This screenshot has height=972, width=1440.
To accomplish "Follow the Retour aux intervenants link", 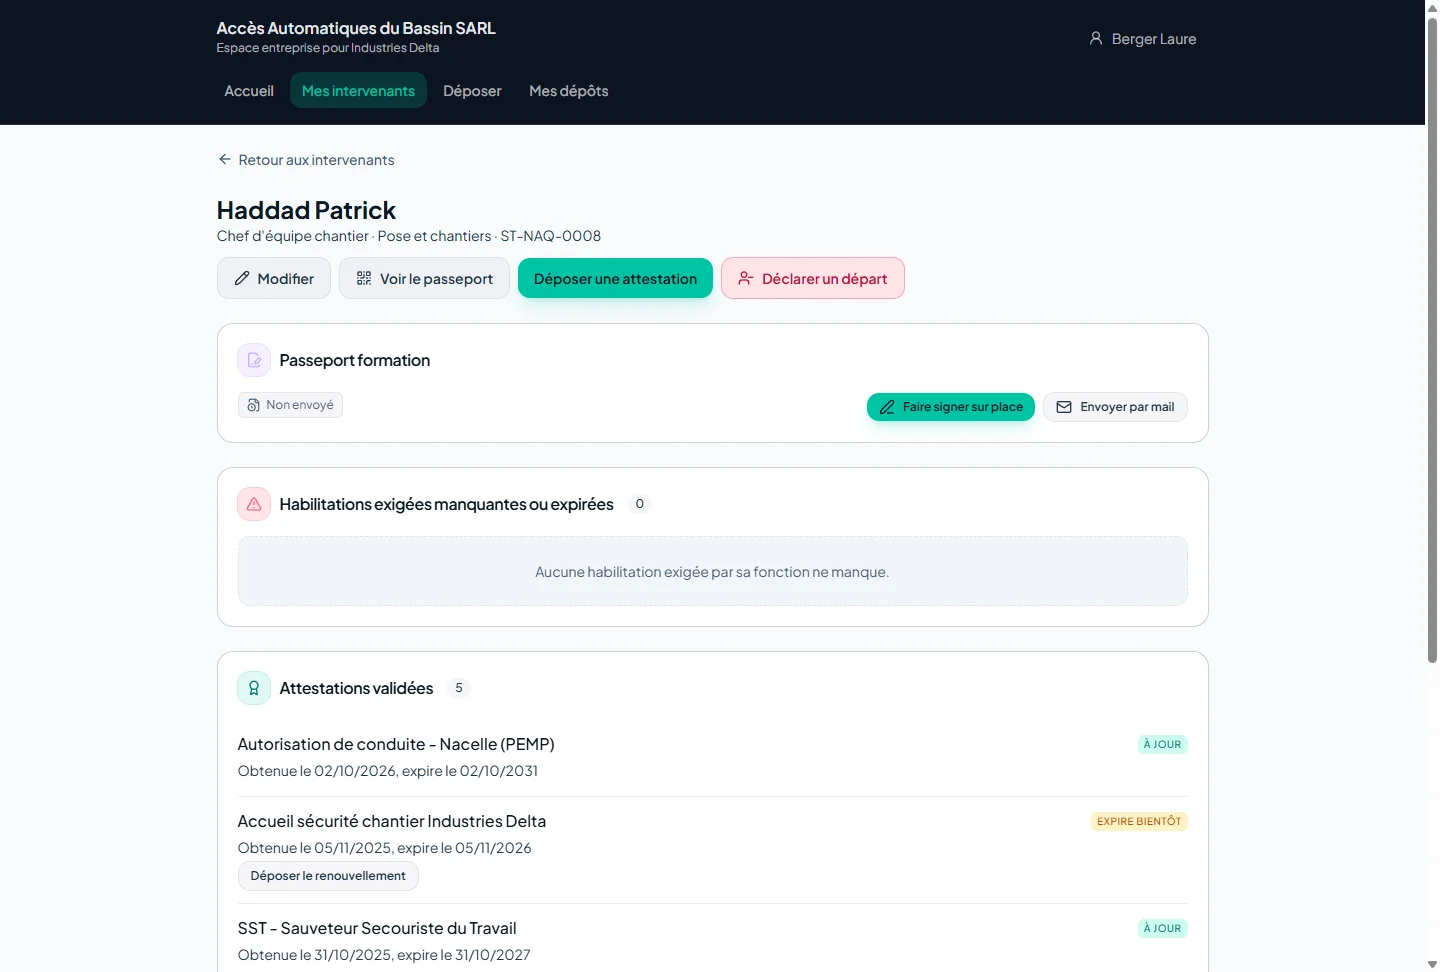I will 306,160.
